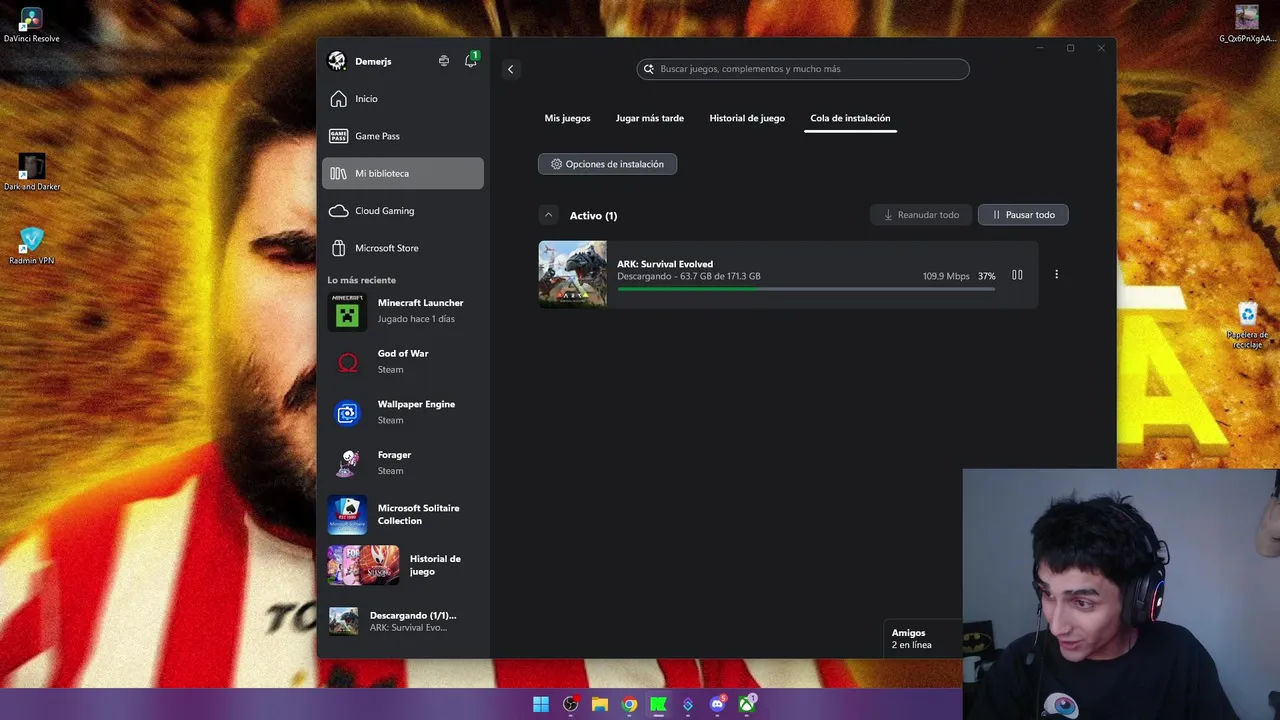Open Google Chrome from the taskbar
The width and height of the screenshot is (1280, 720).
coord(629,704)
